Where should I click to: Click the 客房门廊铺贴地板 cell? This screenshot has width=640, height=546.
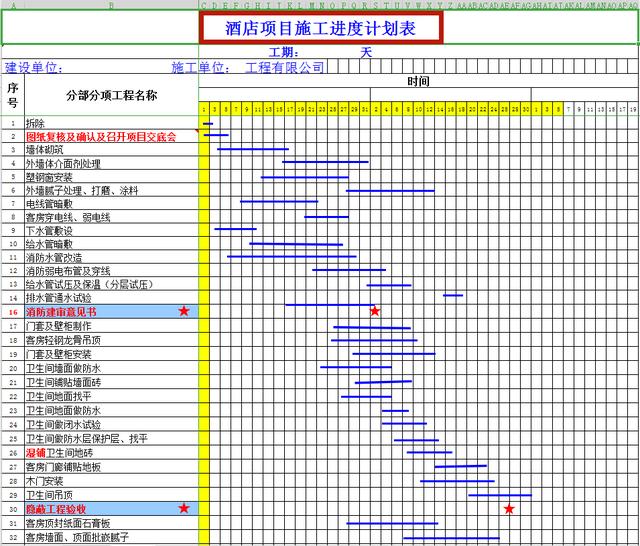(111, 467)
